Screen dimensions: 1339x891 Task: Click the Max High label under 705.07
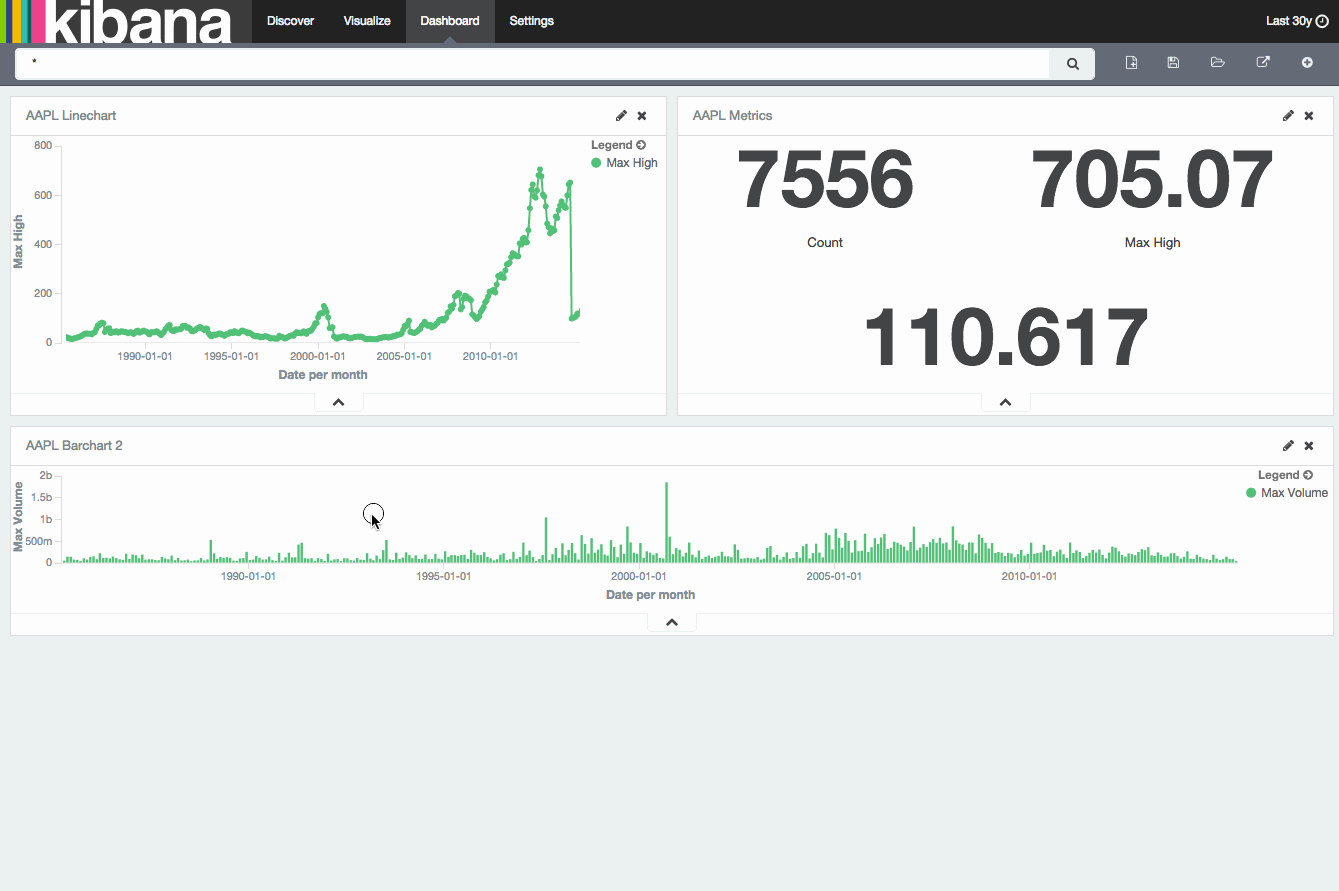tap(1152, 243)
